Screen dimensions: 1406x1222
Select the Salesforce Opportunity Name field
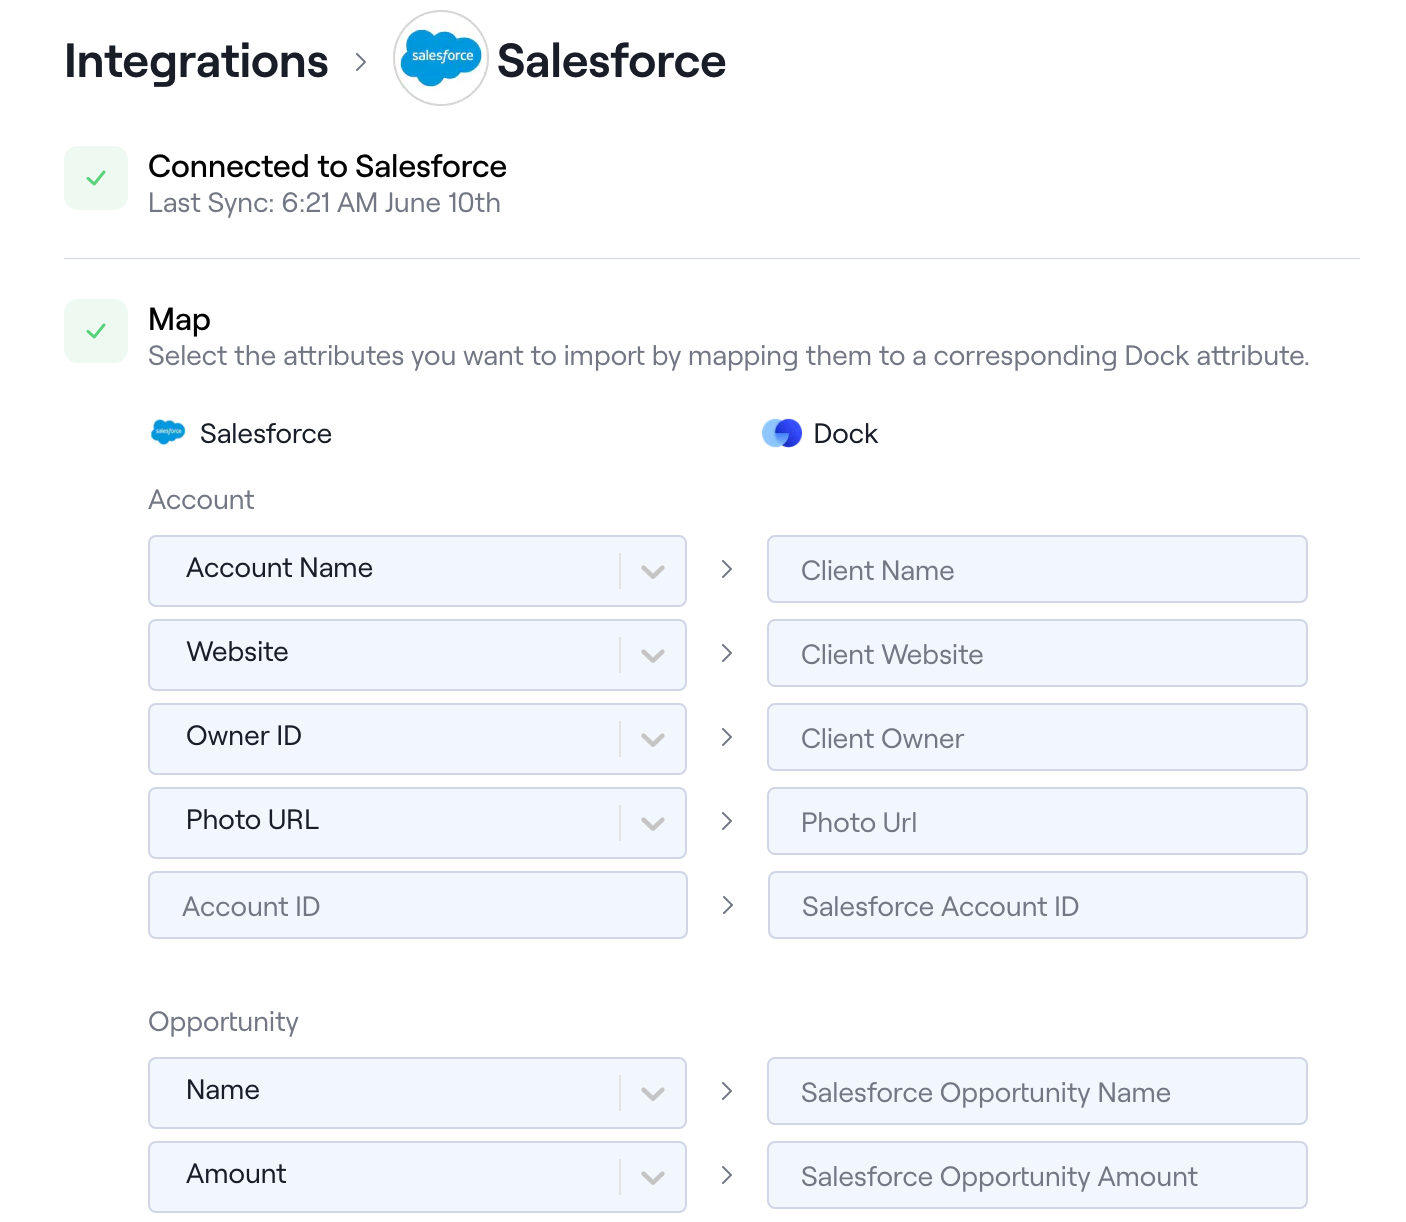pyautogui.click(x=1037, y=1092)
